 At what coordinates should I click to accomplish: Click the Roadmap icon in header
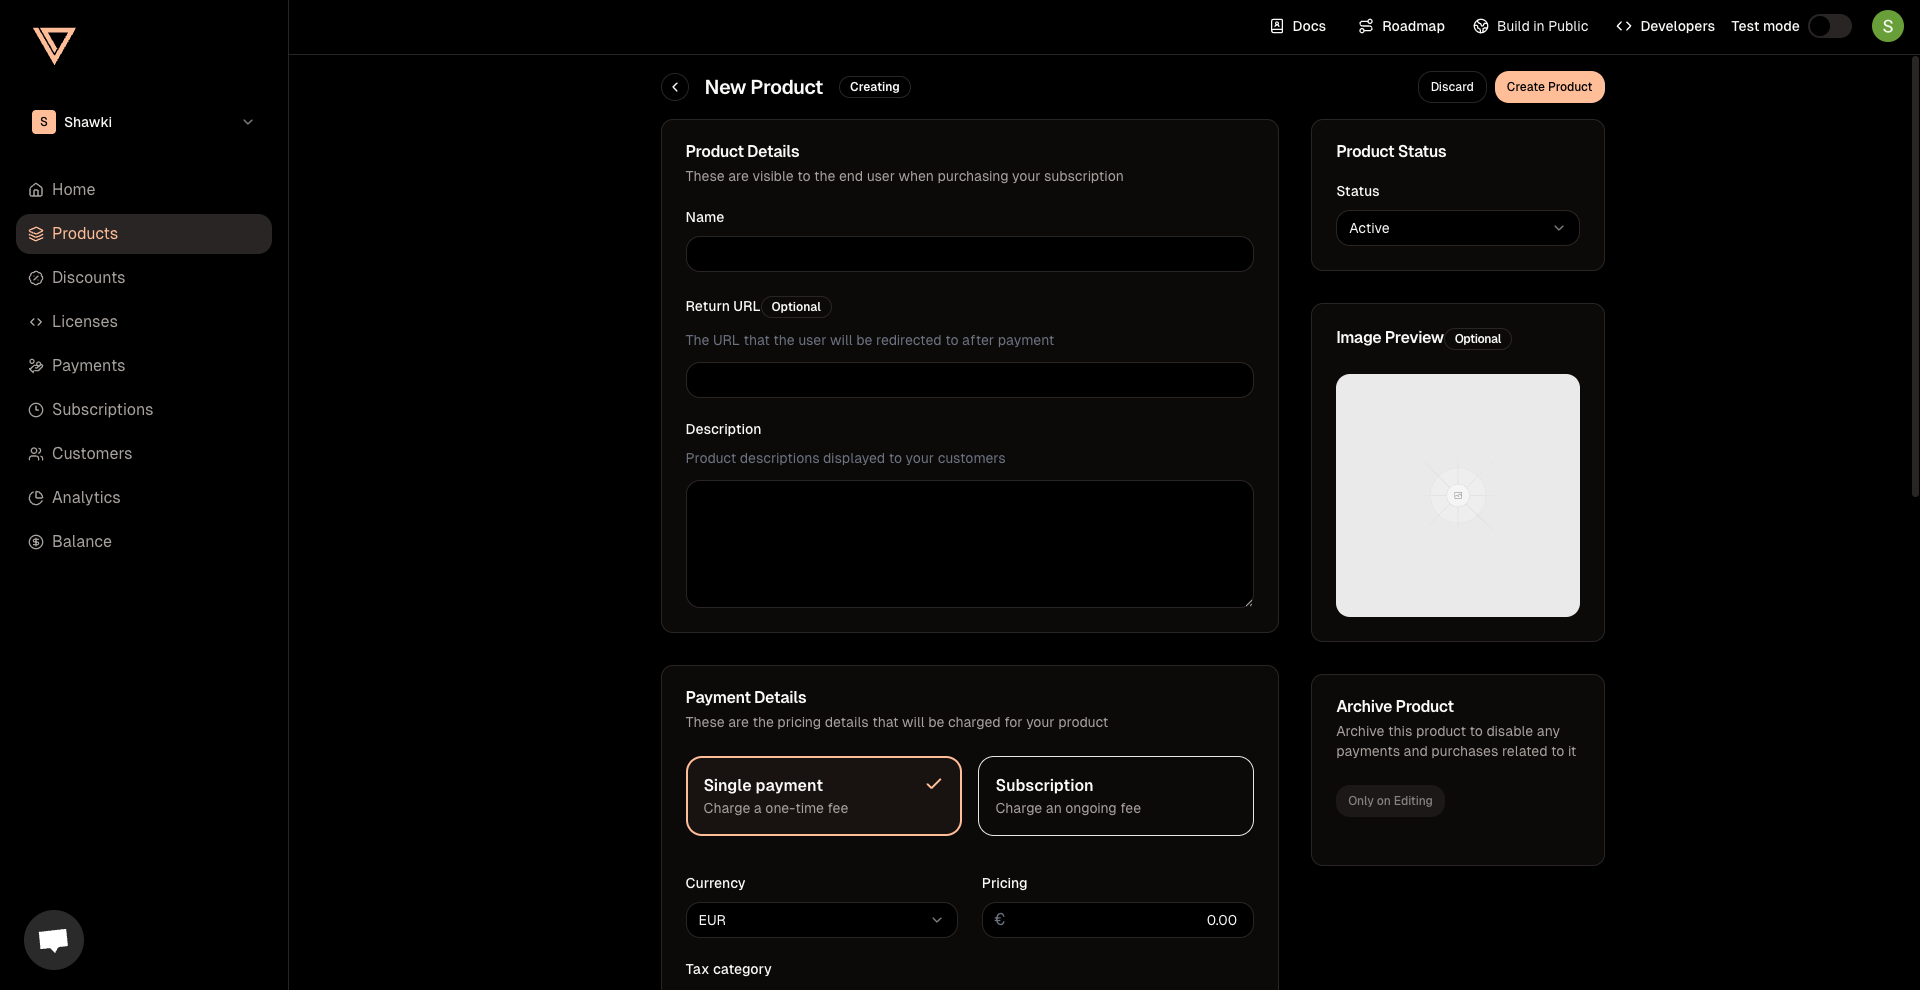coord(1366,26)
